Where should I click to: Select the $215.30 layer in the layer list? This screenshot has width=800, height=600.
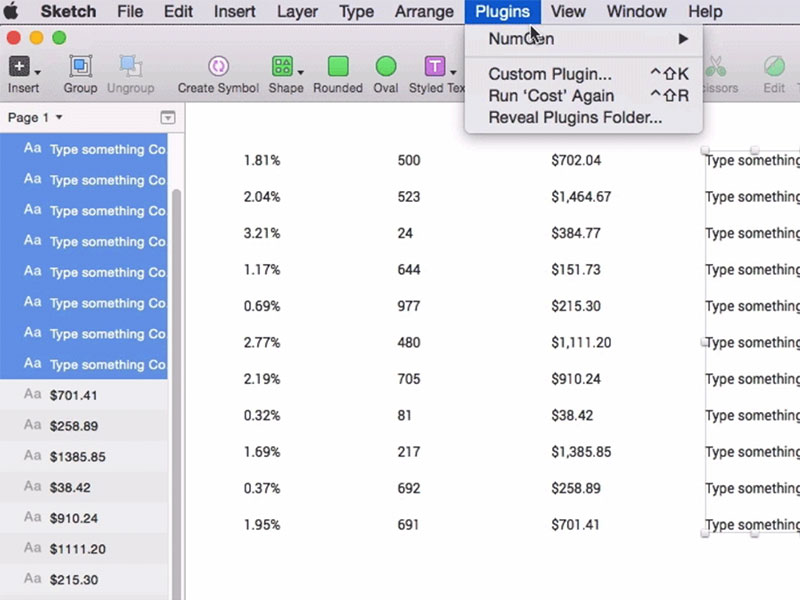click(x=84, y=579)
